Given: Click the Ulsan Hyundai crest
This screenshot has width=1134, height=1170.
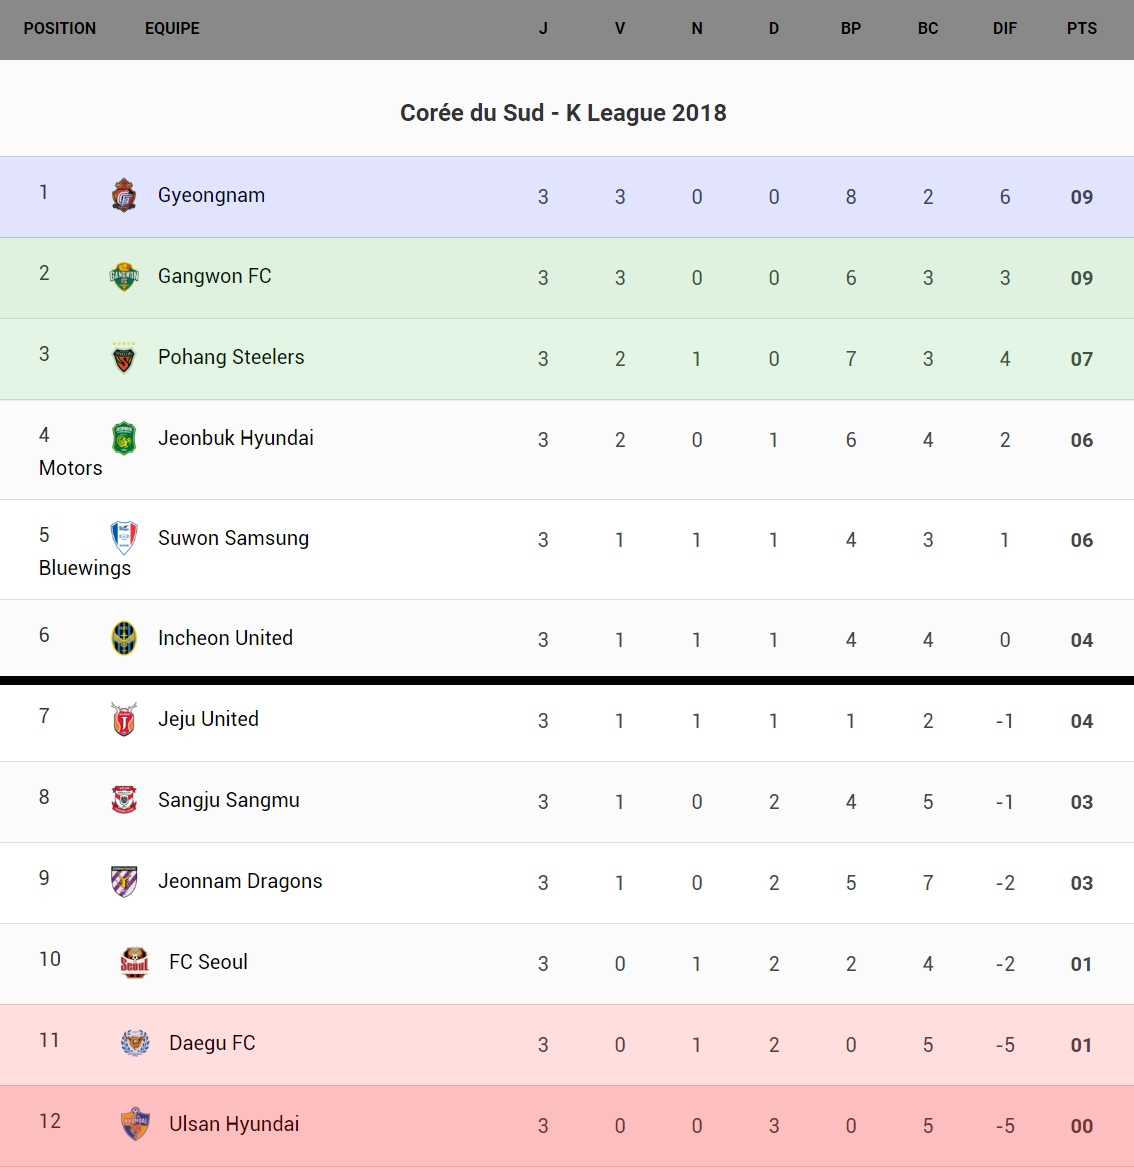Looking at the screenshot, I should 135,1124.
